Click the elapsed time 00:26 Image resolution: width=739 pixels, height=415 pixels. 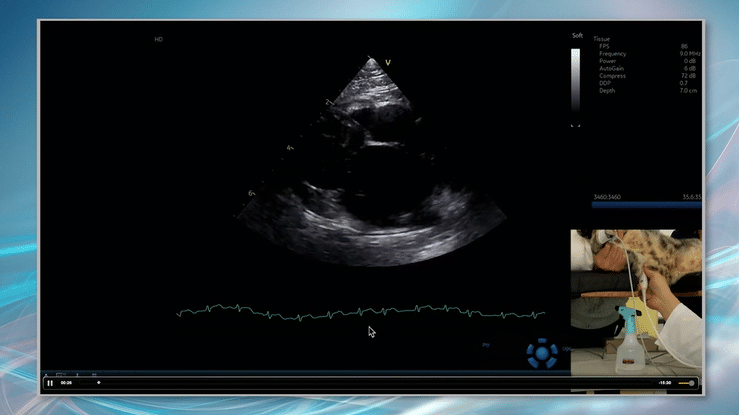[66, 383]
